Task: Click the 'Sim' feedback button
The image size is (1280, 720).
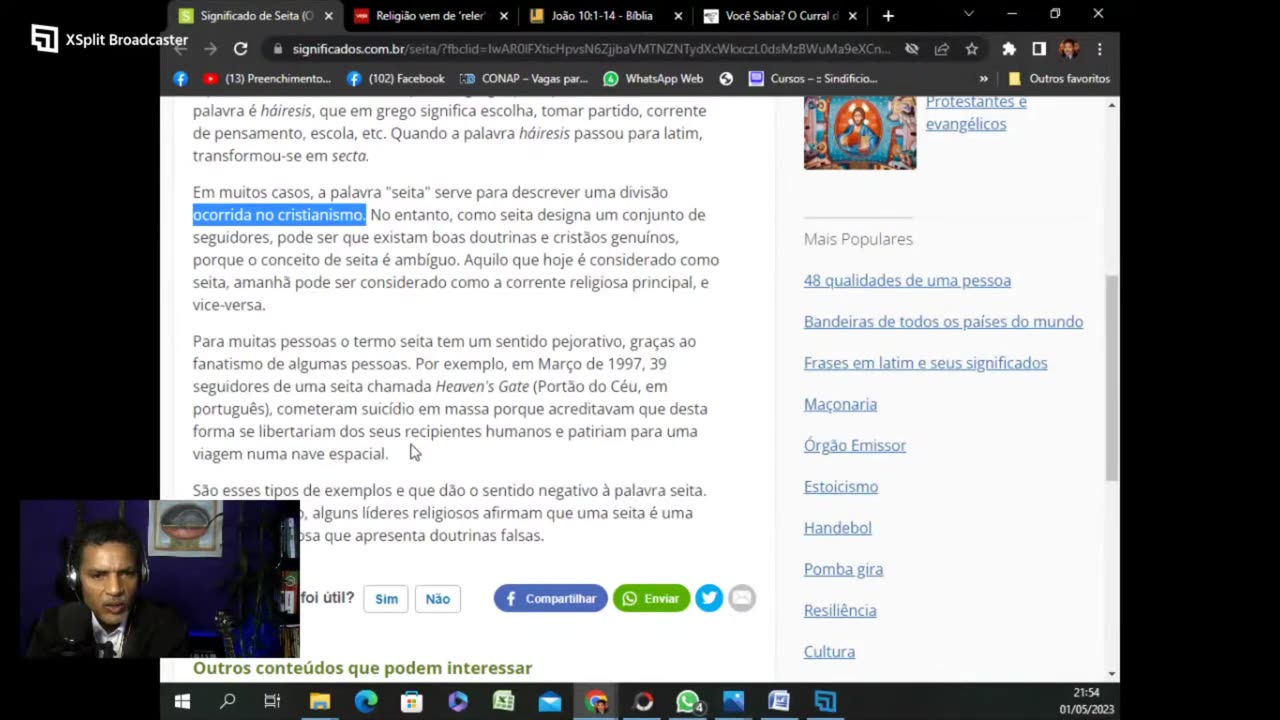Action: [386, 598]
